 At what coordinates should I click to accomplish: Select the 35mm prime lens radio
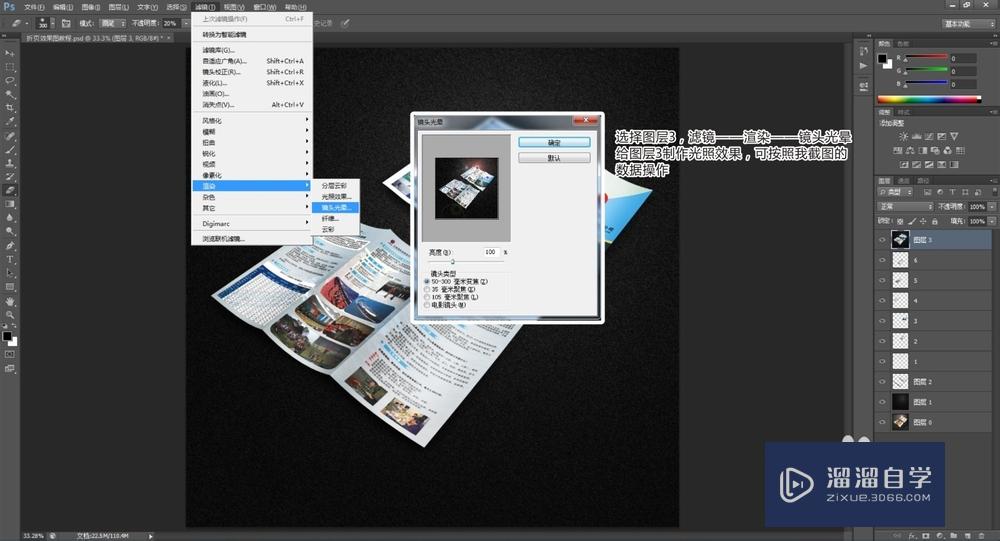427,290
